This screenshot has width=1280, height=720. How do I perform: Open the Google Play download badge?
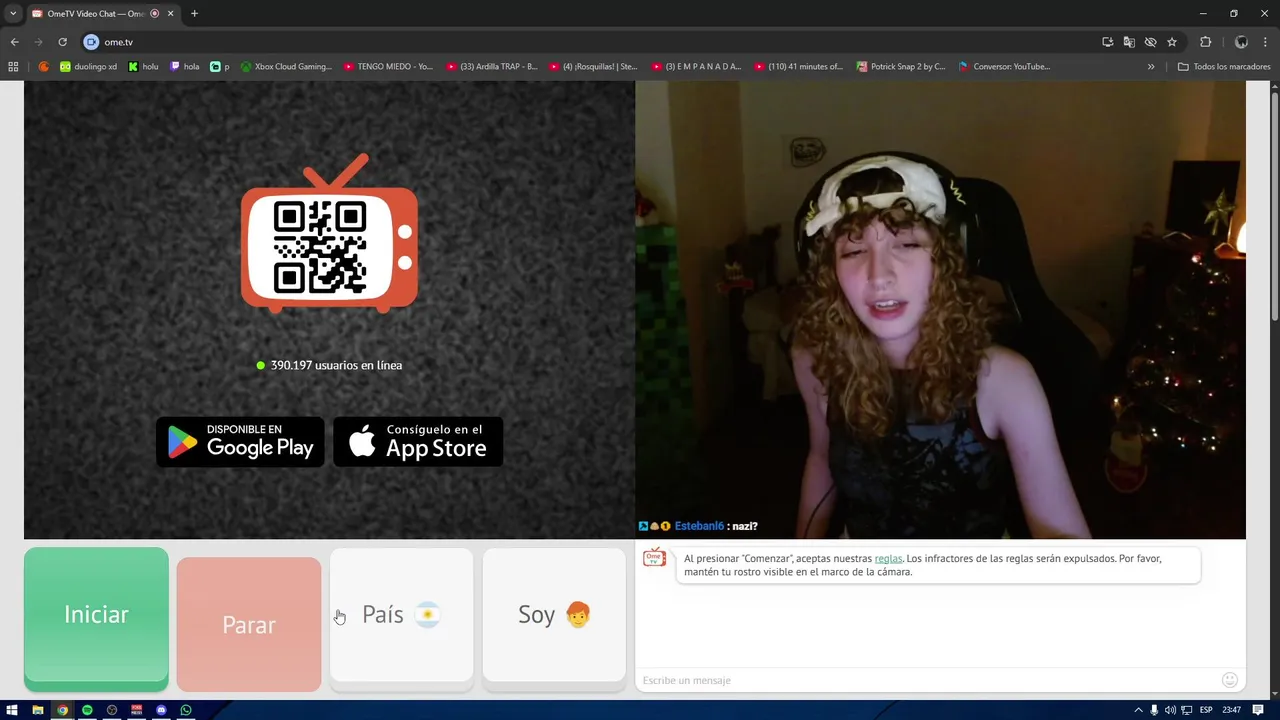click(x=240, y=442)
